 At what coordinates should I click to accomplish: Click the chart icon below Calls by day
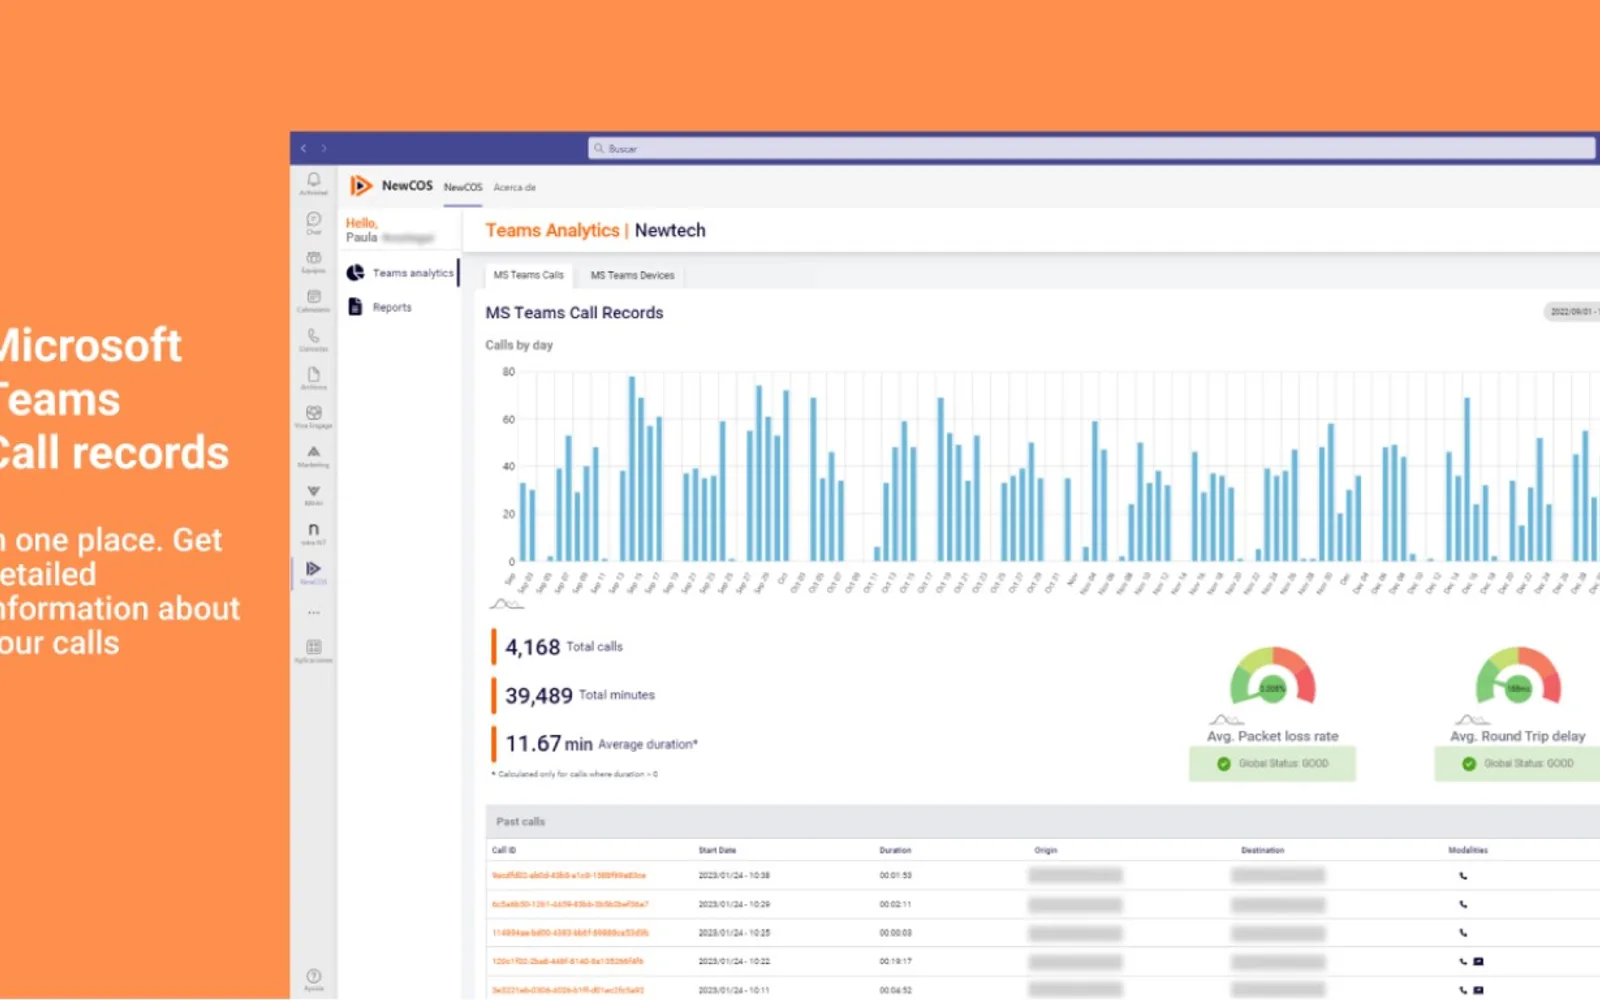coord(505,604)
